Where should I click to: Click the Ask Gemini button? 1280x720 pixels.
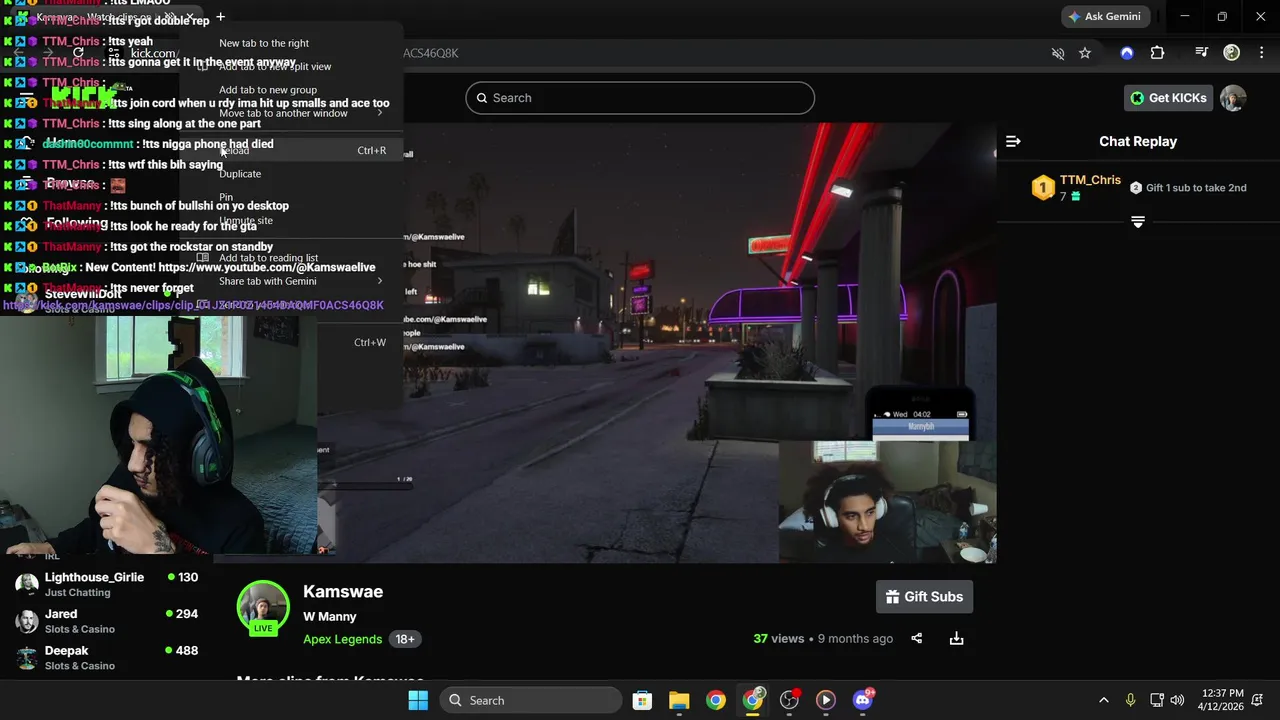click(x=1105, y=17)
